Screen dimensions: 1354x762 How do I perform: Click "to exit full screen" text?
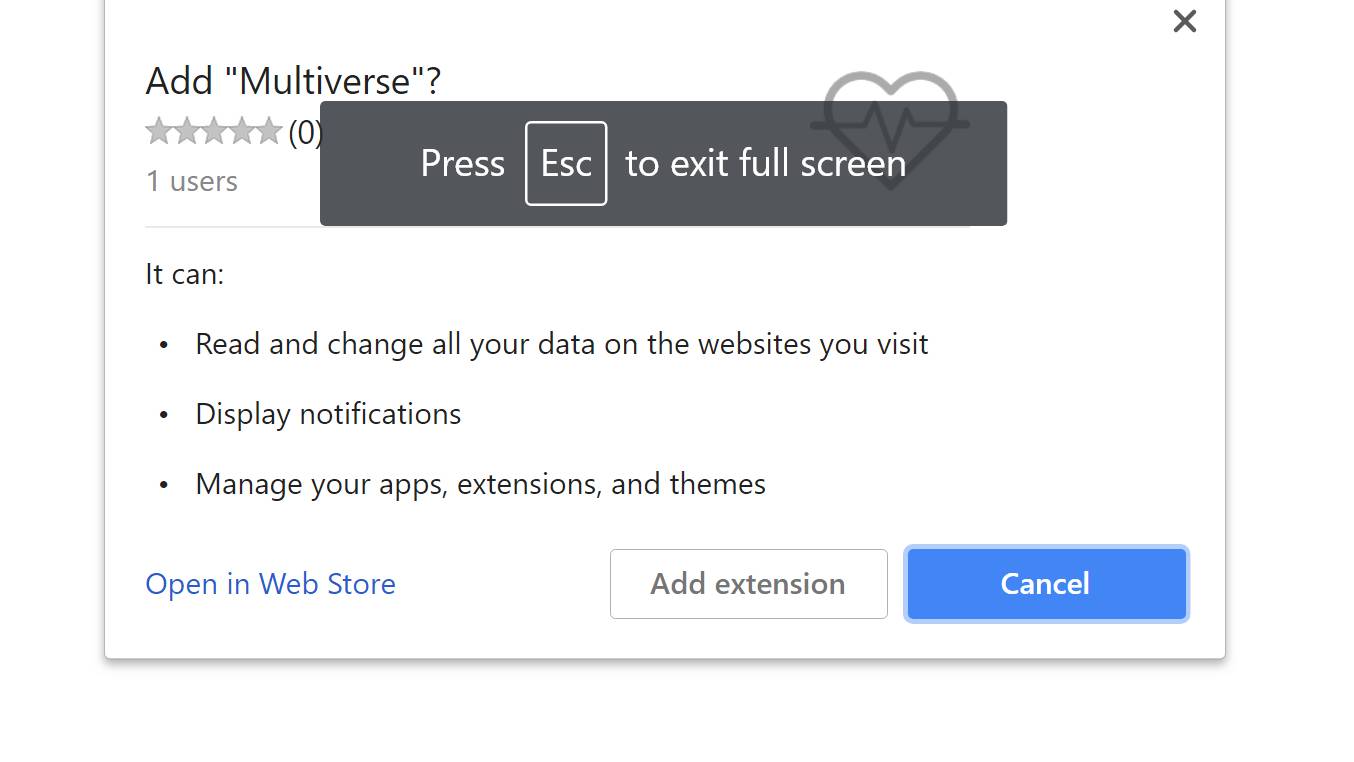765,163
